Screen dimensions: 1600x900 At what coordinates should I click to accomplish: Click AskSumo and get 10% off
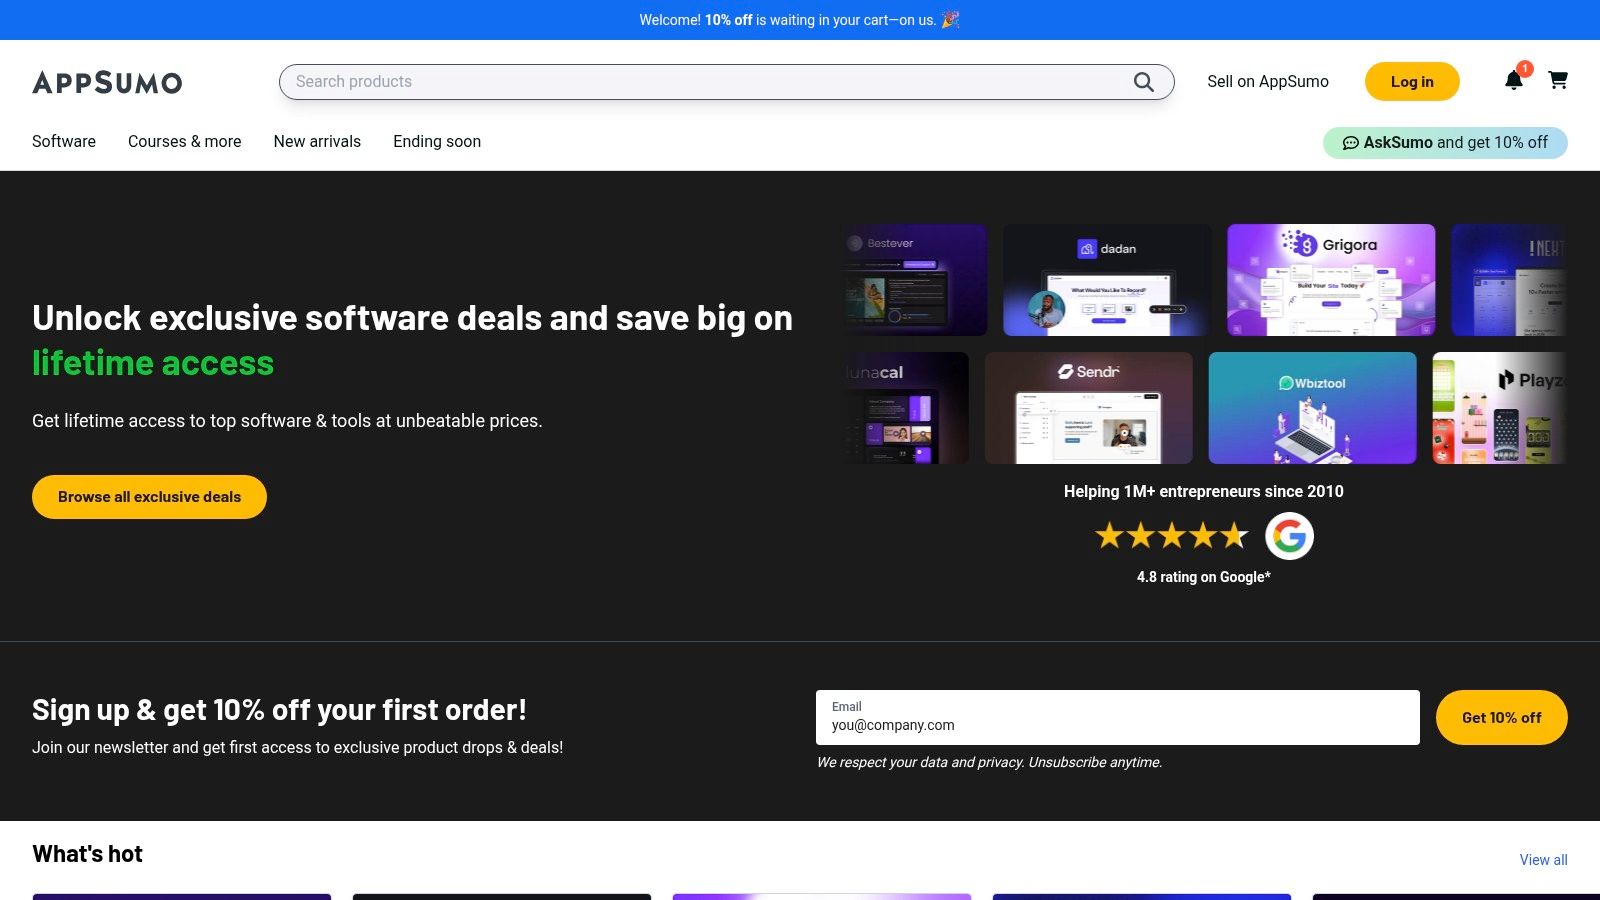1445,142
